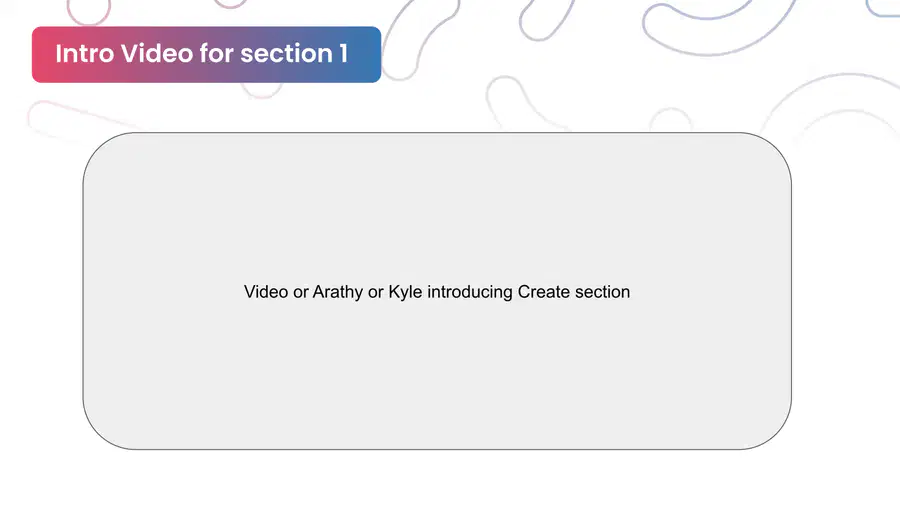The image size is (900, 506).
Task: Click the word "for" in the title banner
Action: coord(217,53)
